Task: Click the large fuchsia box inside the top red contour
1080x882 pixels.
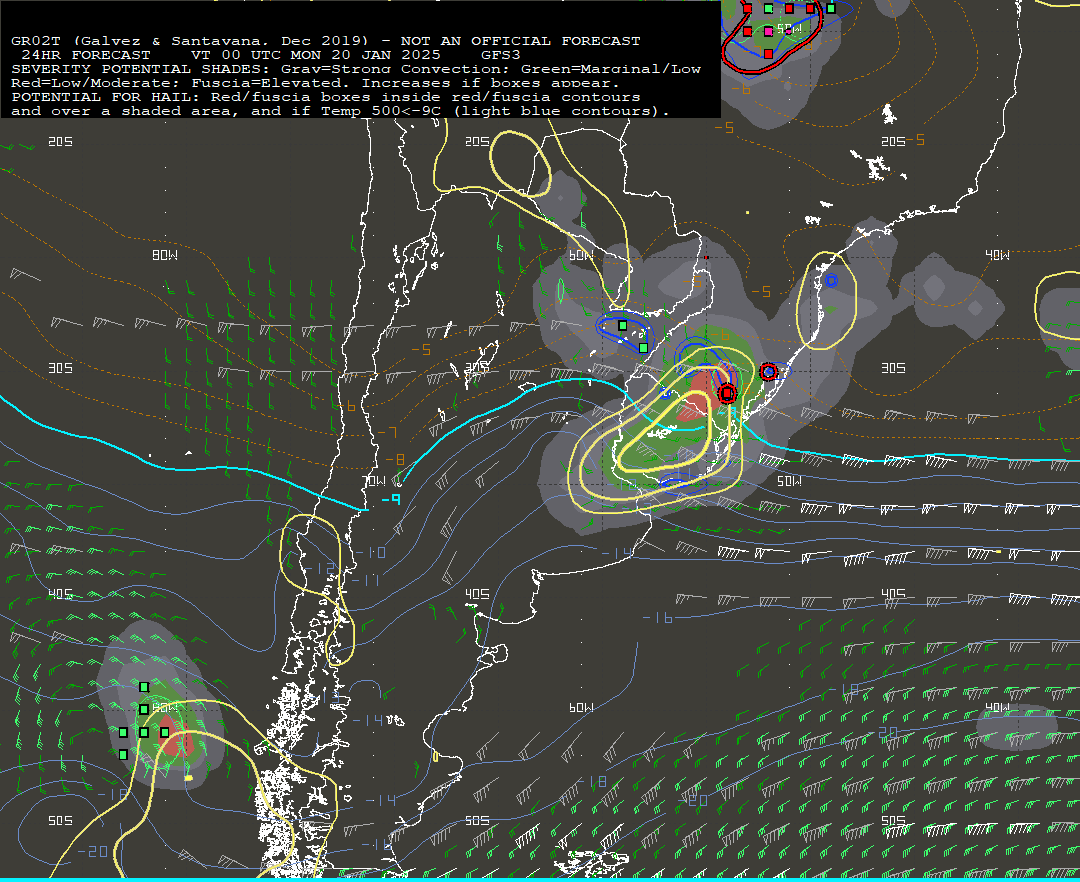Action: [769, 32]
